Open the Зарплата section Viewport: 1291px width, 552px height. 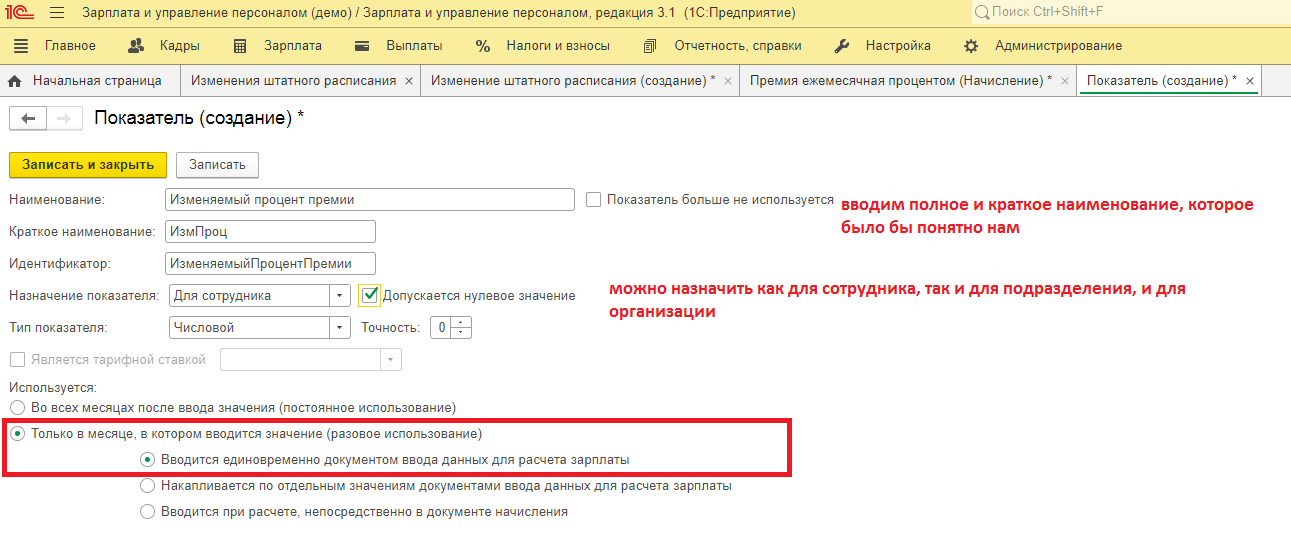[293, 46]
